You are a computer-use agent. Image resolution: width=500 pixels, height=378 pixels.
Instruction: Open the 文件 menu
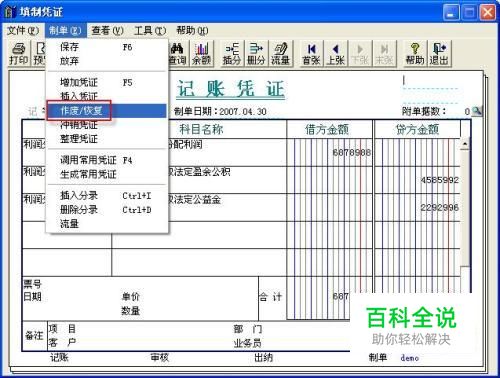pos(23,31)
